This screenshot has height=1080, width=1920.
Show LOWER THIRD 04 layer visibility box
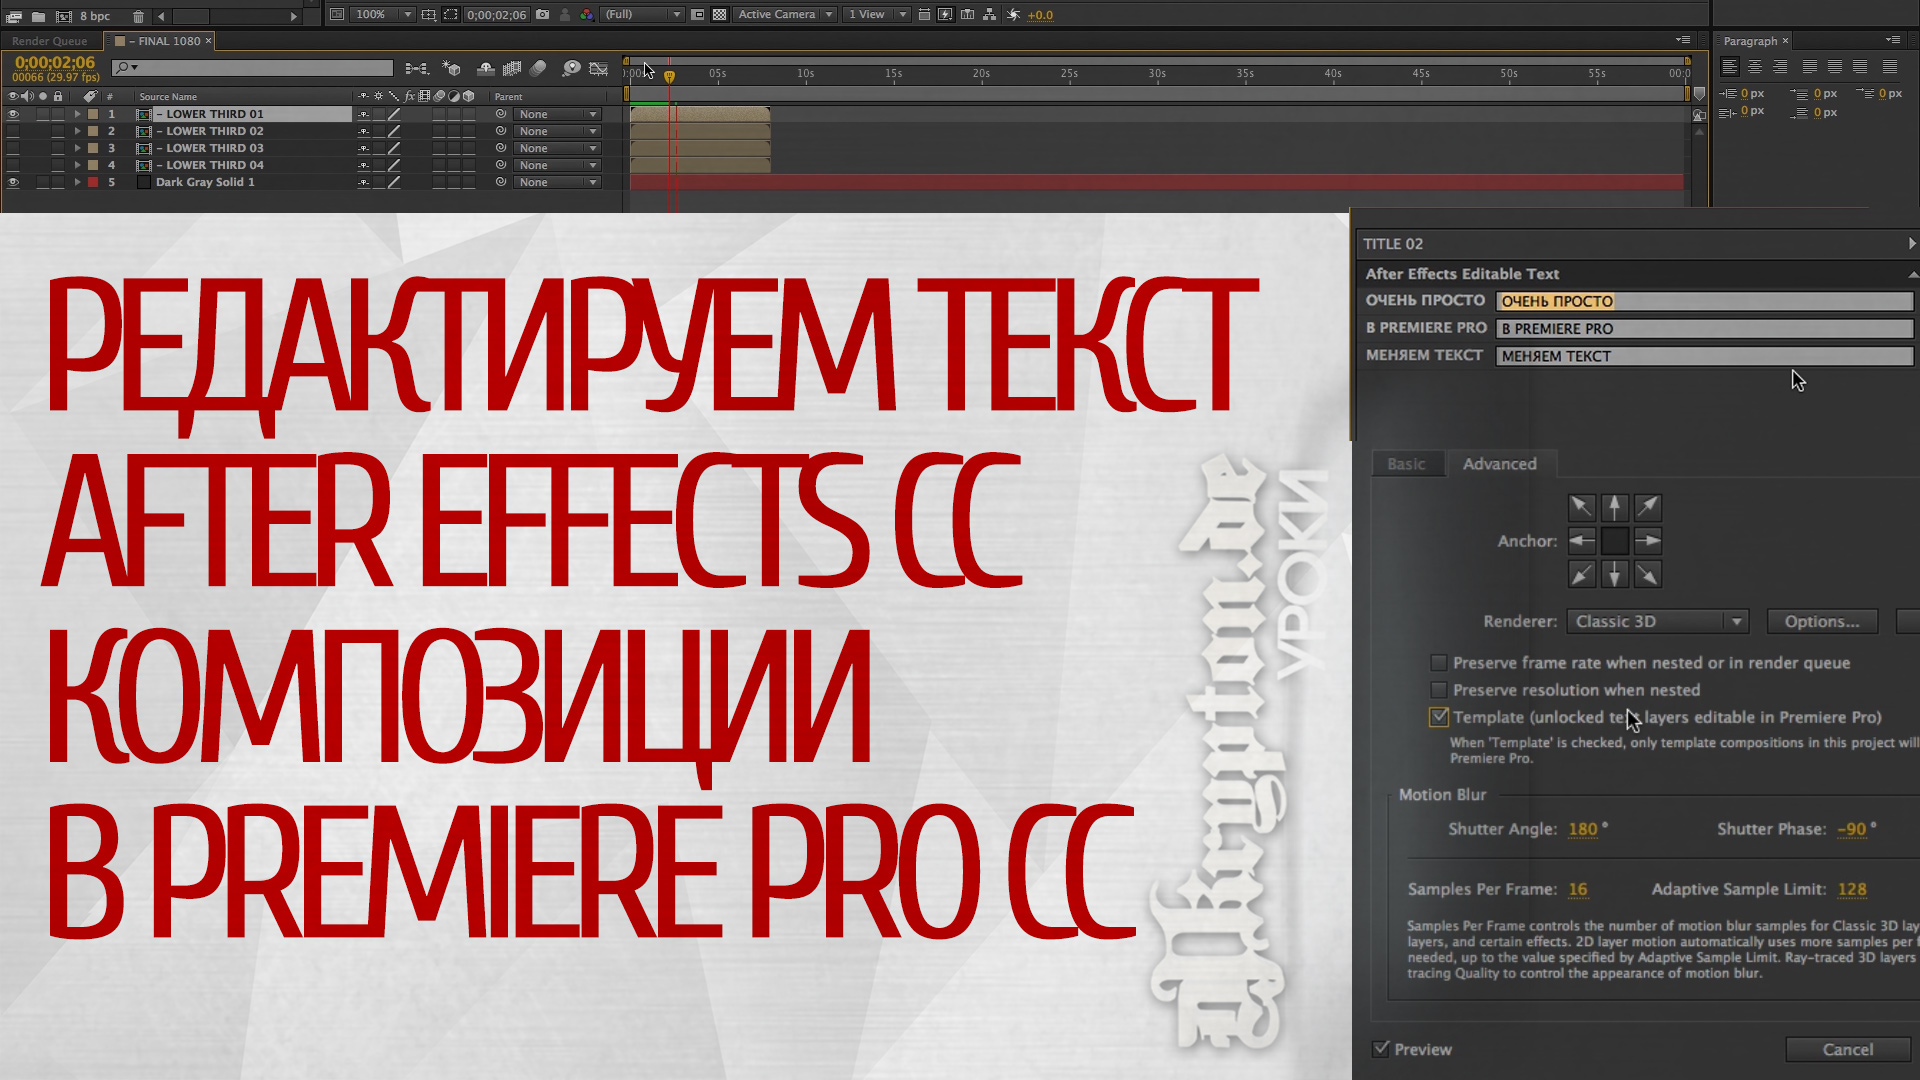(13, 165)
